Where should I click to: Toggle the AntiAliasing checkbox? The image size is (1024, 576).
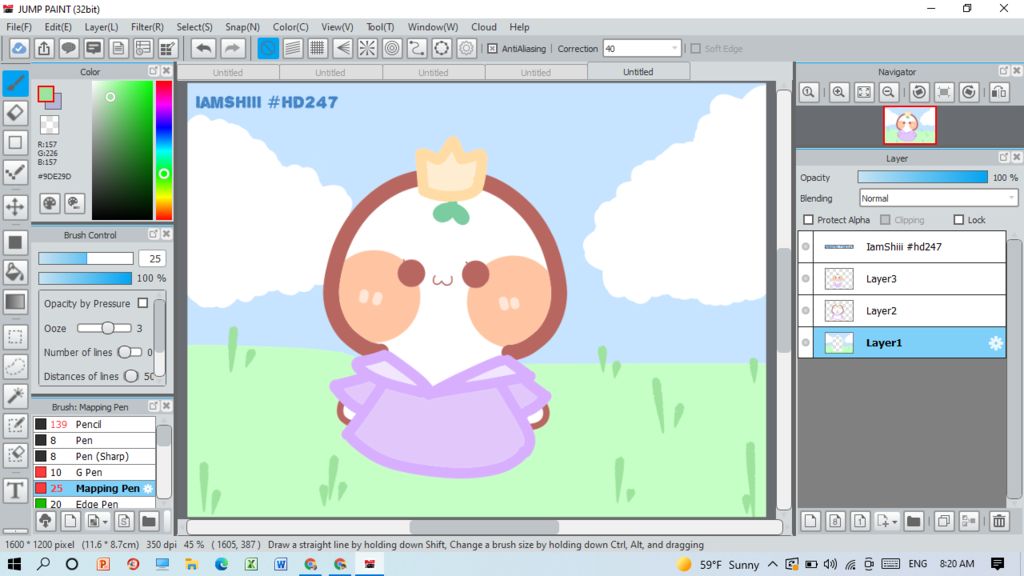[x=492, y=48]
